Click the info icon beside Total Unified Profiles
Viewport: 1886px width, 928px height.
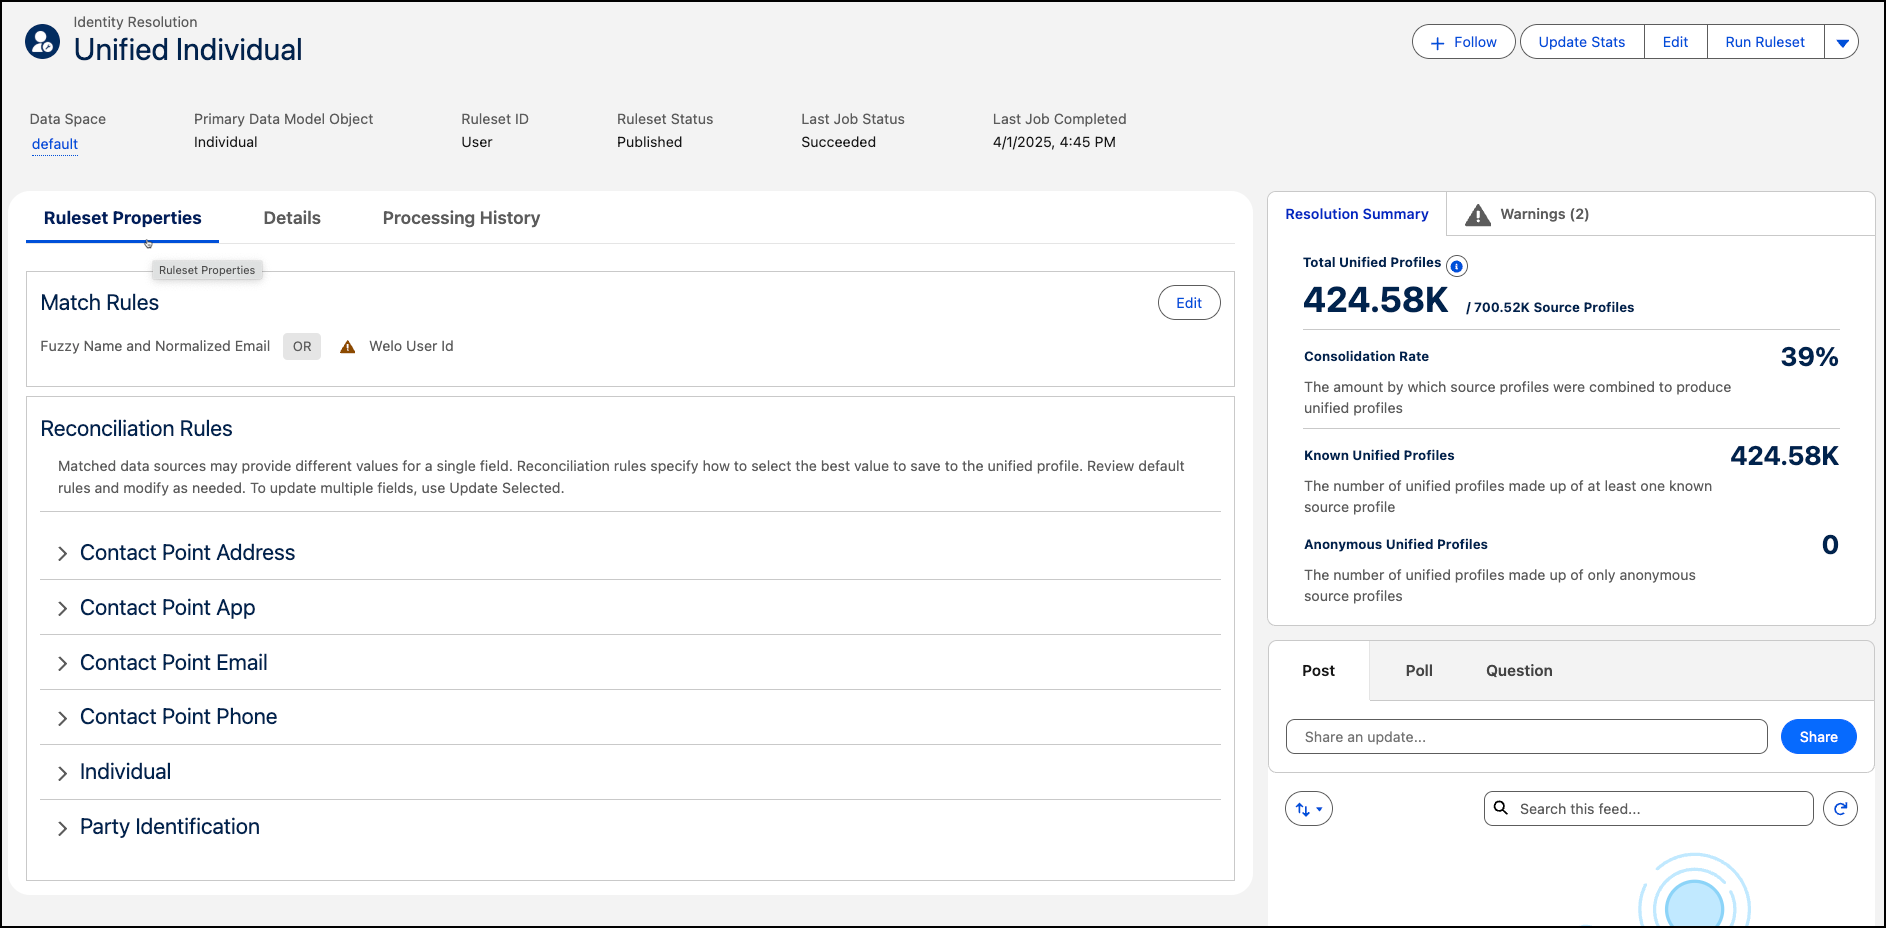pyautogui.click(x=1457, y=266)
